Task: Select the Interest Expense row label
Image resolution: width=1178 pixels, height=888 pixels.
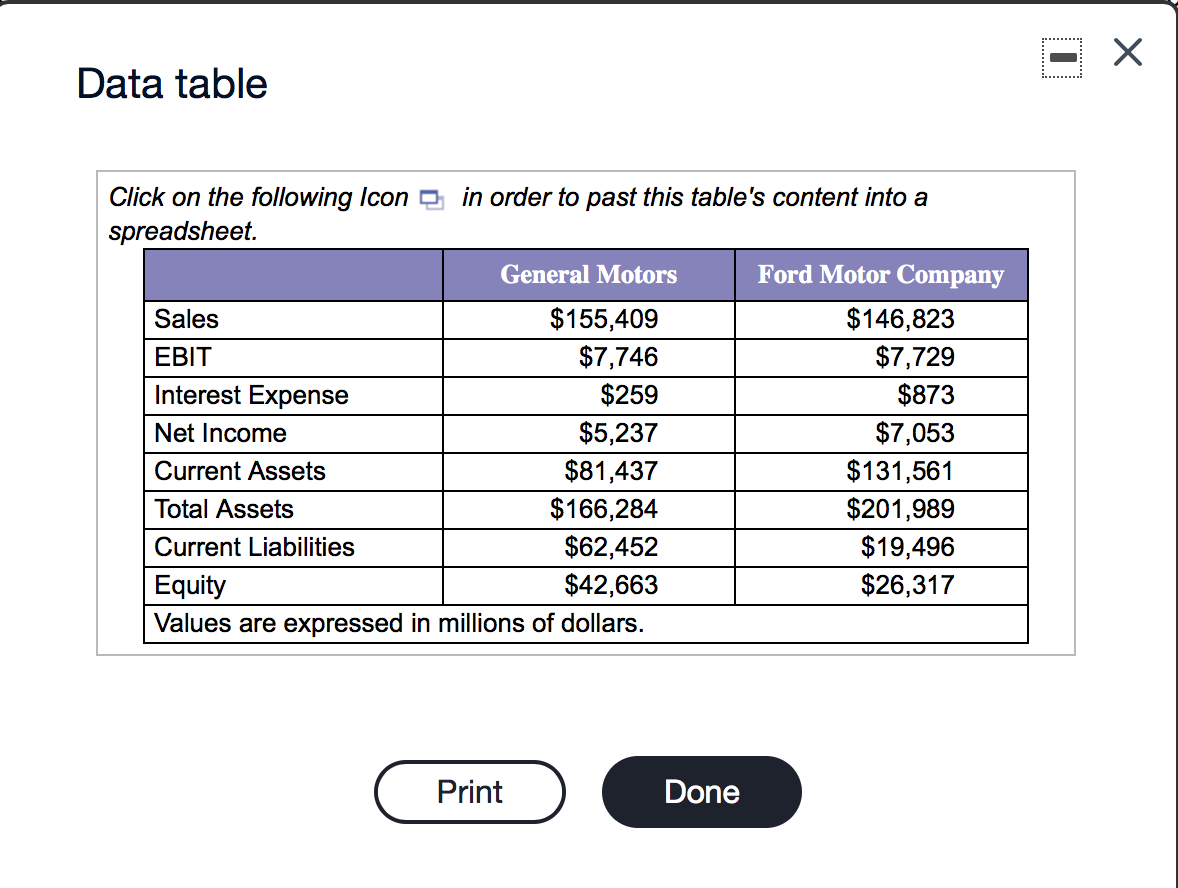Action: pyautogui.click(x=250, y=395)
